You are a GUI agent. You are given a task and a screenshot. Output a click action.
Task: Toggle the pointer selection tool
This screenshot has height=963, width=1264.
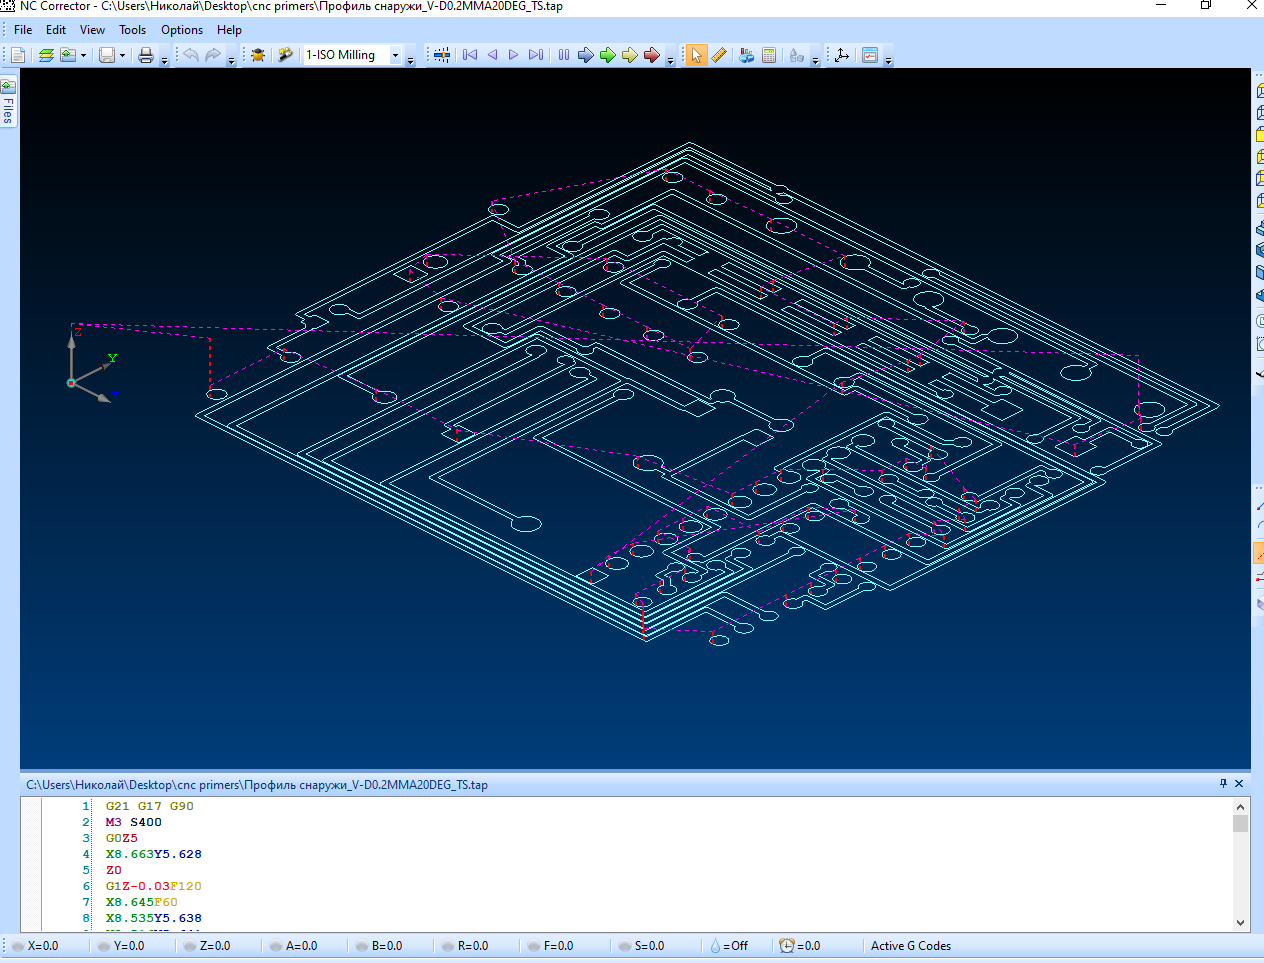tap(696, 55)
